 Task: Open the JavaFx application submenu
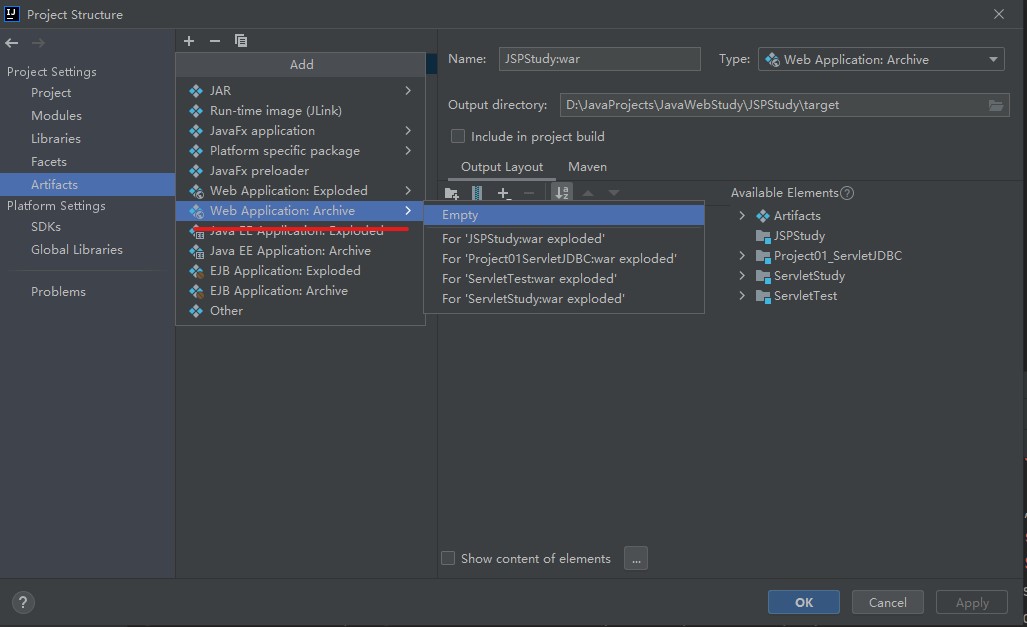(301, 130)
